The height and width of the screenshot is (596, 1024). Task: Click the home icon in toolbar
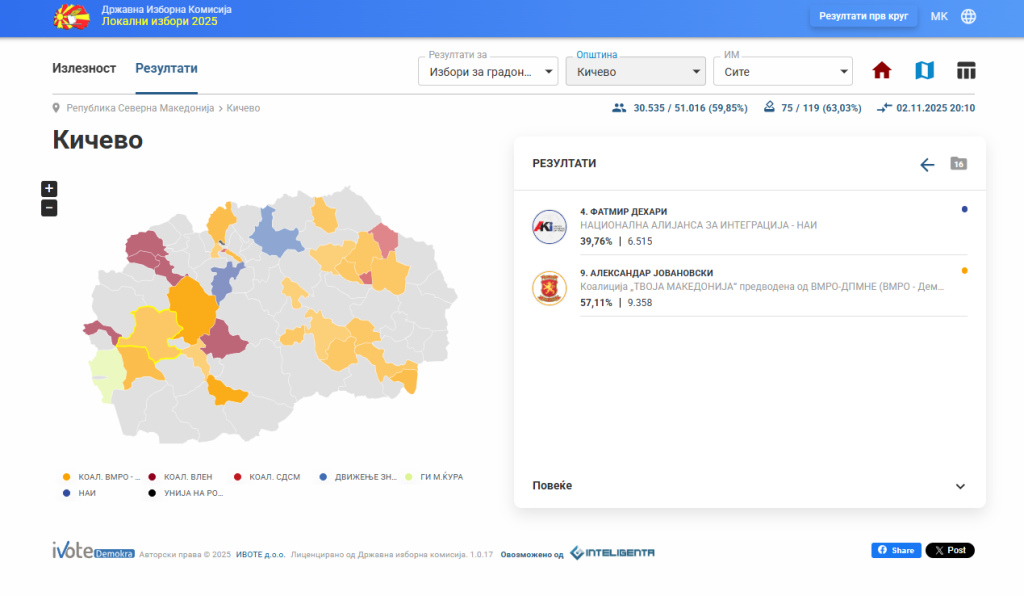pyautogui.click(x=881, y=71)
